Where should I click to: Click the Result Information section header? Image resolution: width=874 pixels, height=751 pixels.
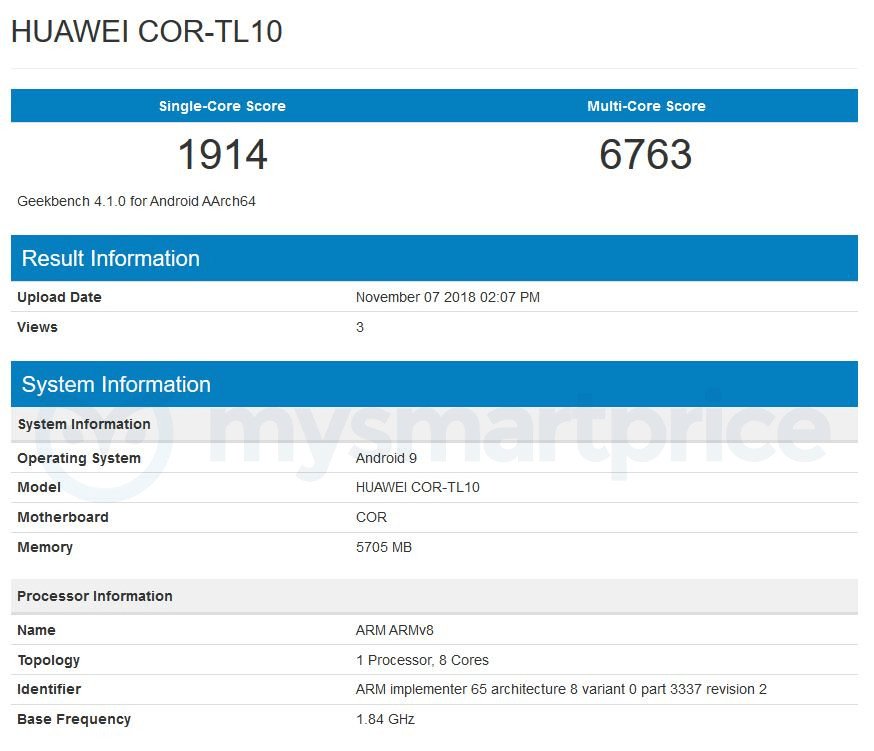110,258
